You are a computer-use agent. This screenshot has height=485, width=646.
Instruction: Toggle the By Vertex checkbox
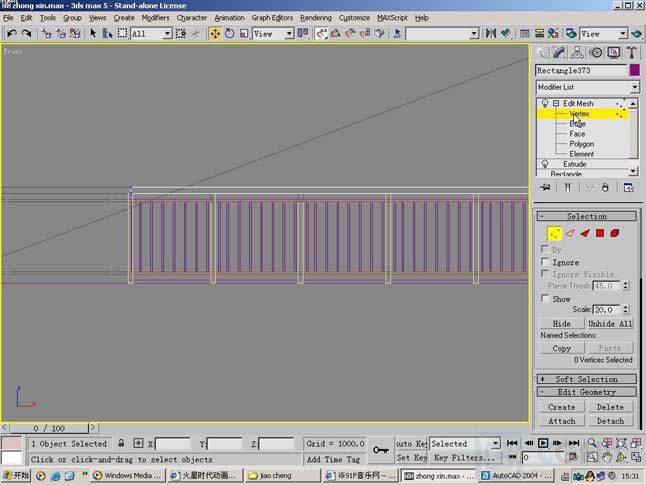coord(545,249)
